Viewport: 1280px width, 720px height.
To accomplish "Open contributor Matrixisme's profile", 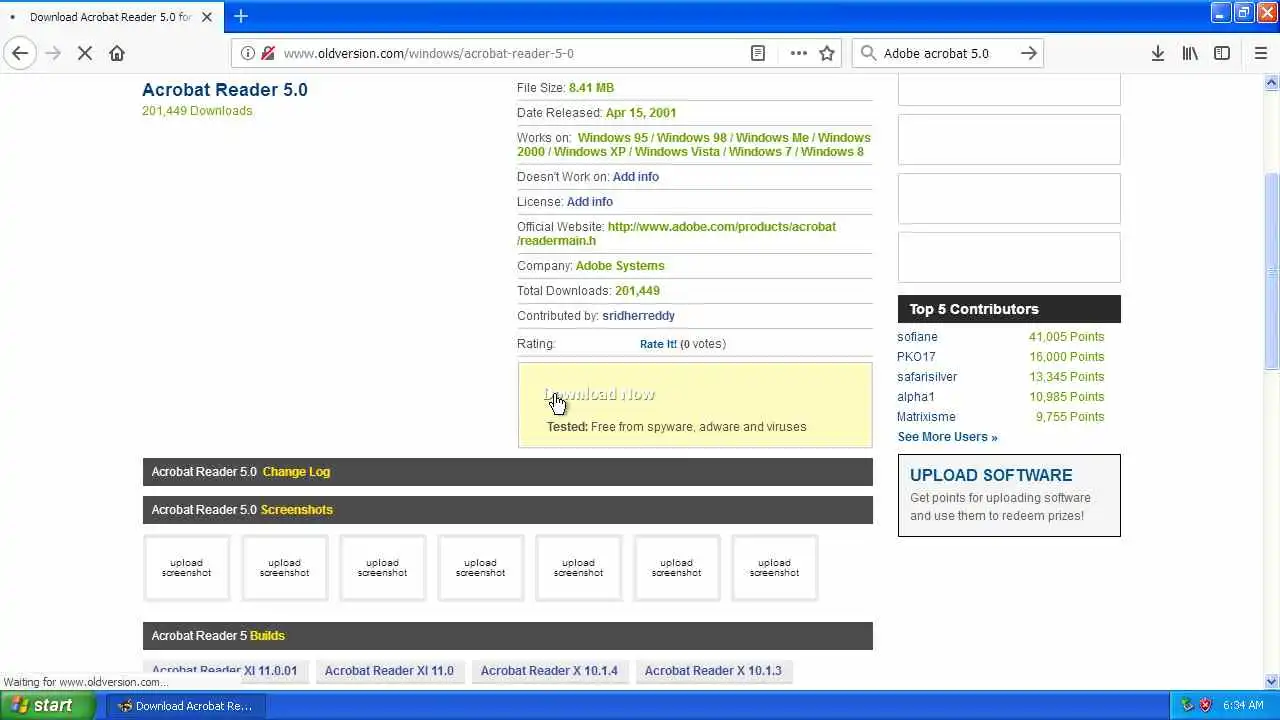I will (x=926, y=417).
